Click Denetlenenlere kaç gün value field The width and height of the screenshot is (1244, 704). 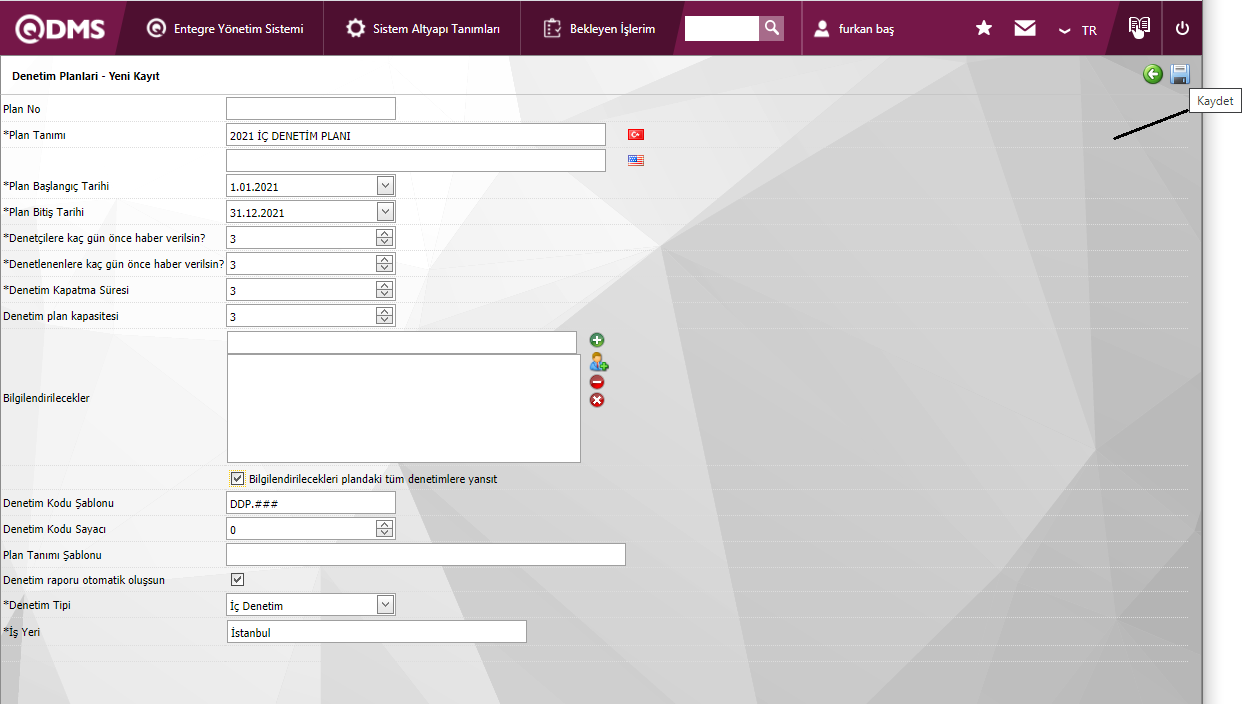pyautogui.click(x=302, y=264)
